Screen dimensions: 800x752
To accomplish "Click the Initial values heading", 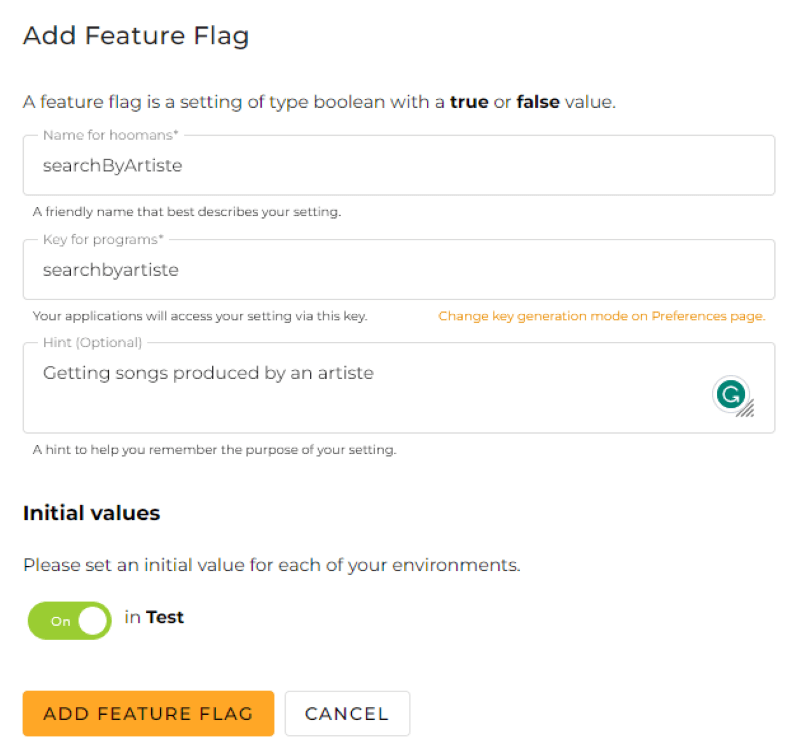I will click(91, 513).
